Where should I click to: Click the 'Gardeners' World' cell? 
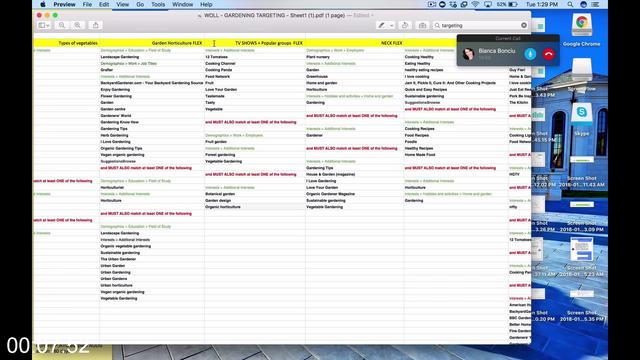point(116,116)
